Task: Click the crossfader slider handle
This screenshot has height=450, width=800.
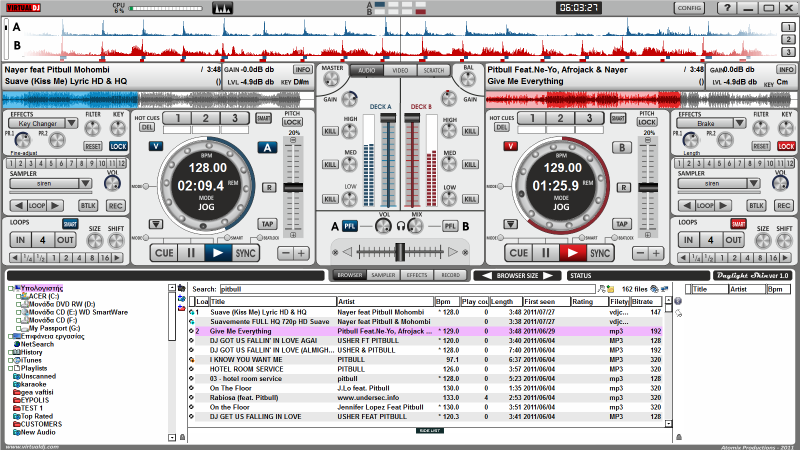Action: tap(399, 252)
